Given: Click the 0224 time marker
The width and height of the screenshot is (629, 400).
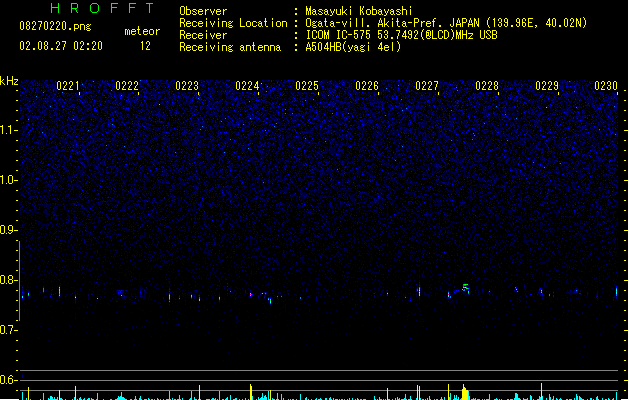Looking at the screenshot, I should (x=247, y=86).
